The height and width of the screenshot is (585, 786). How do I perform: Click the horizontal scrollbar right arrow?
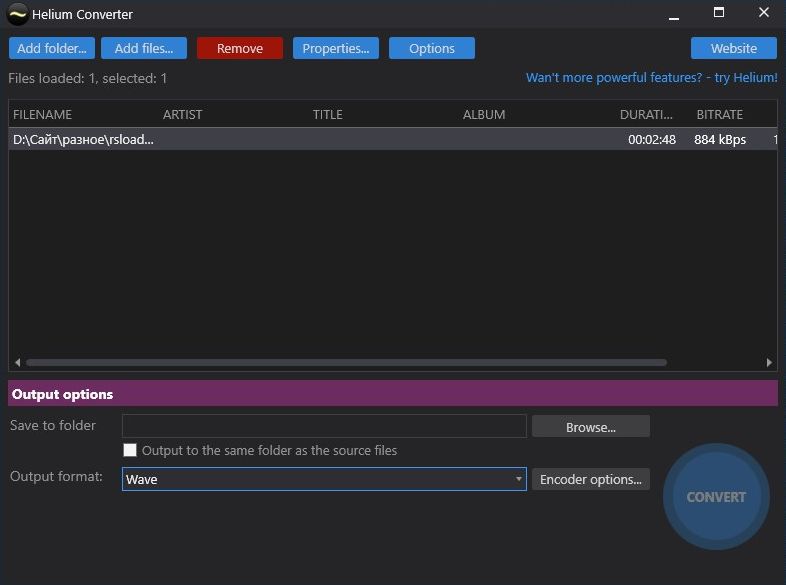click(x=769, y=362)
